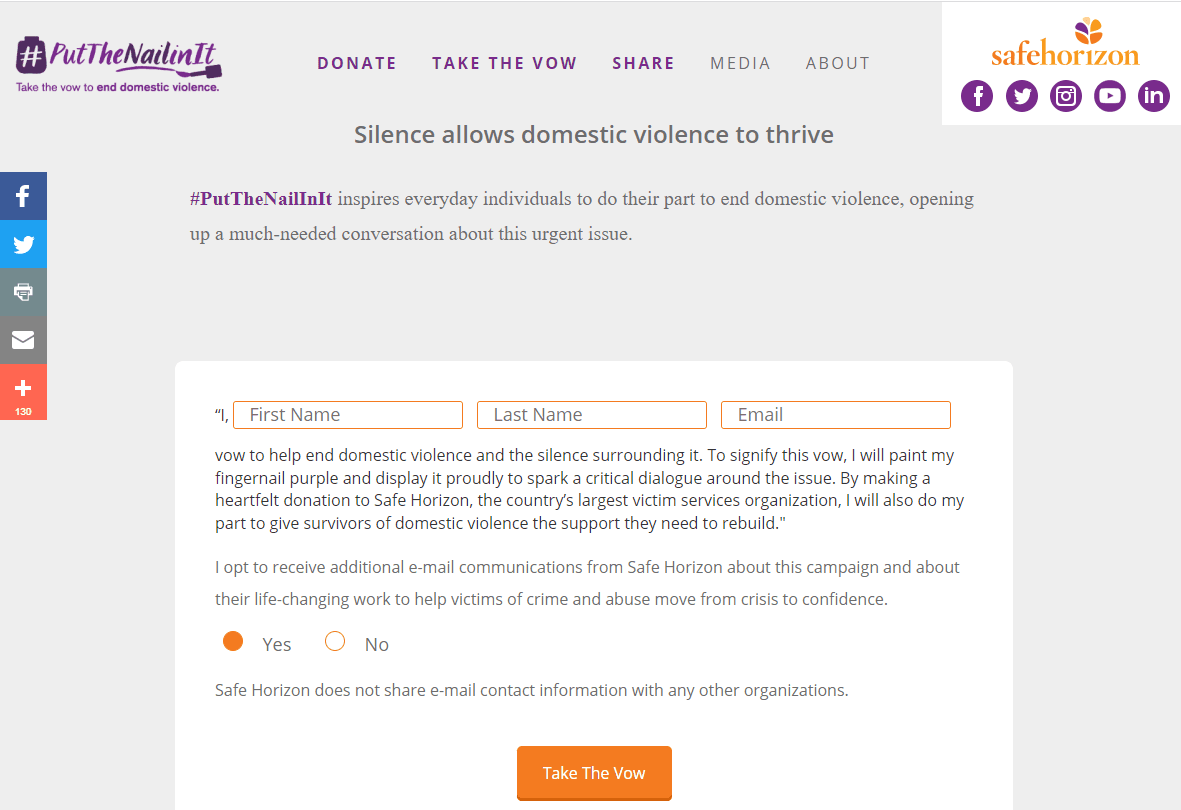Select the No radio button
This screenshot has height=810, width=1181.
[335, 641]
